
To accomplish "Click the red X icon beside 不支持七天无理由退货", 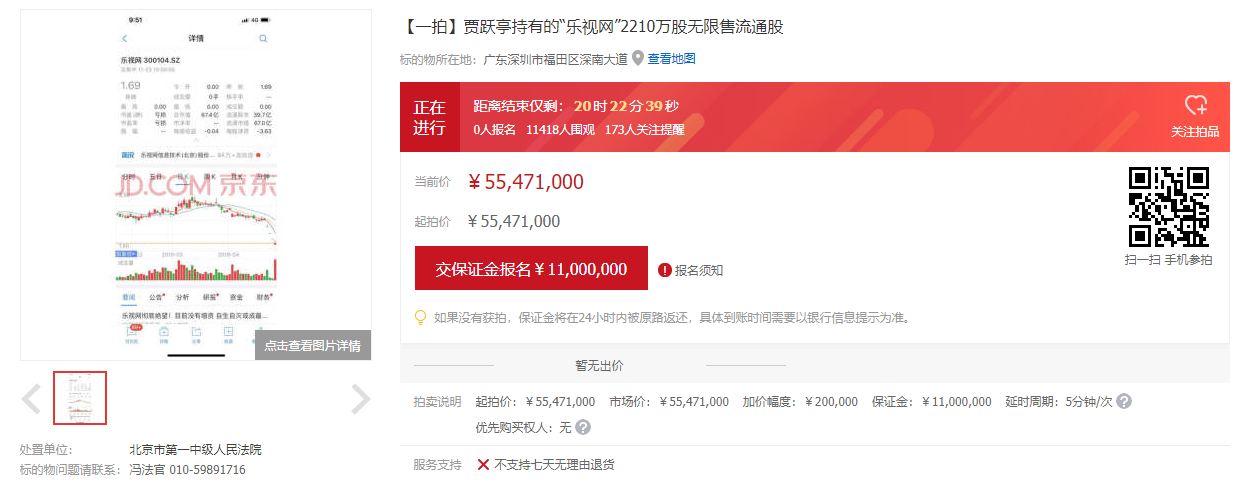I will (483, 464).
